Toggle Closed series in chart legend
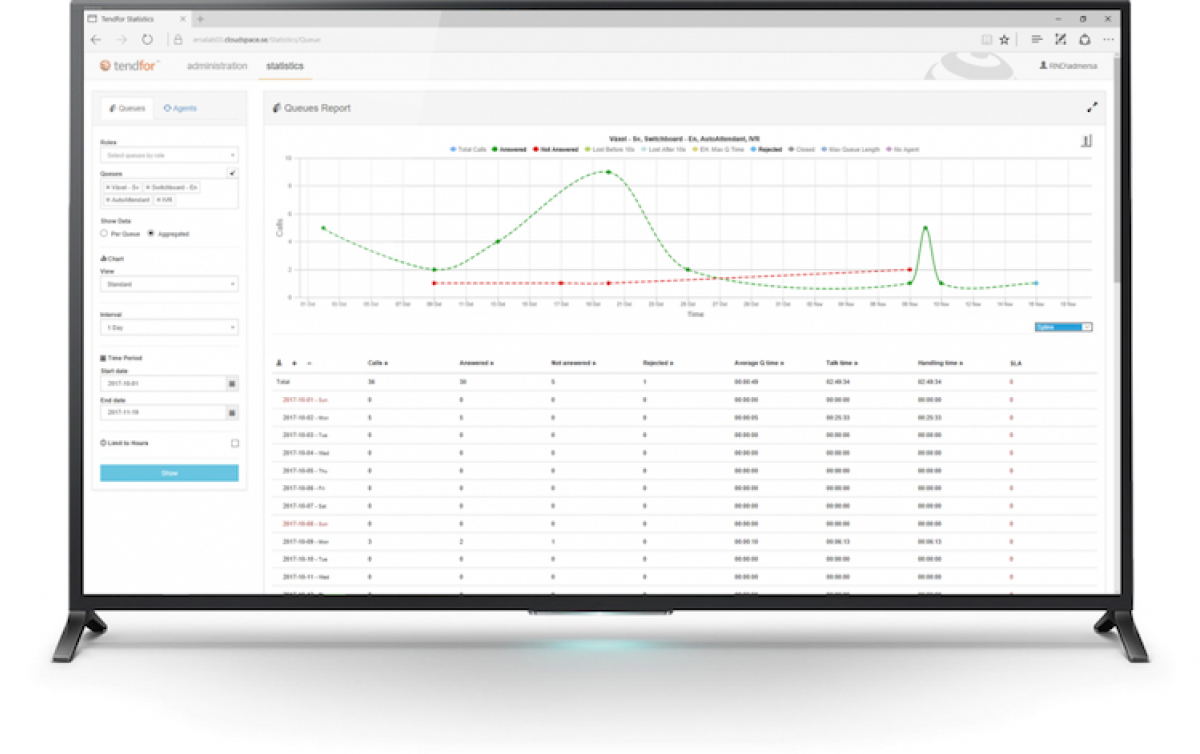1200x754 pixels. [802, 149]
